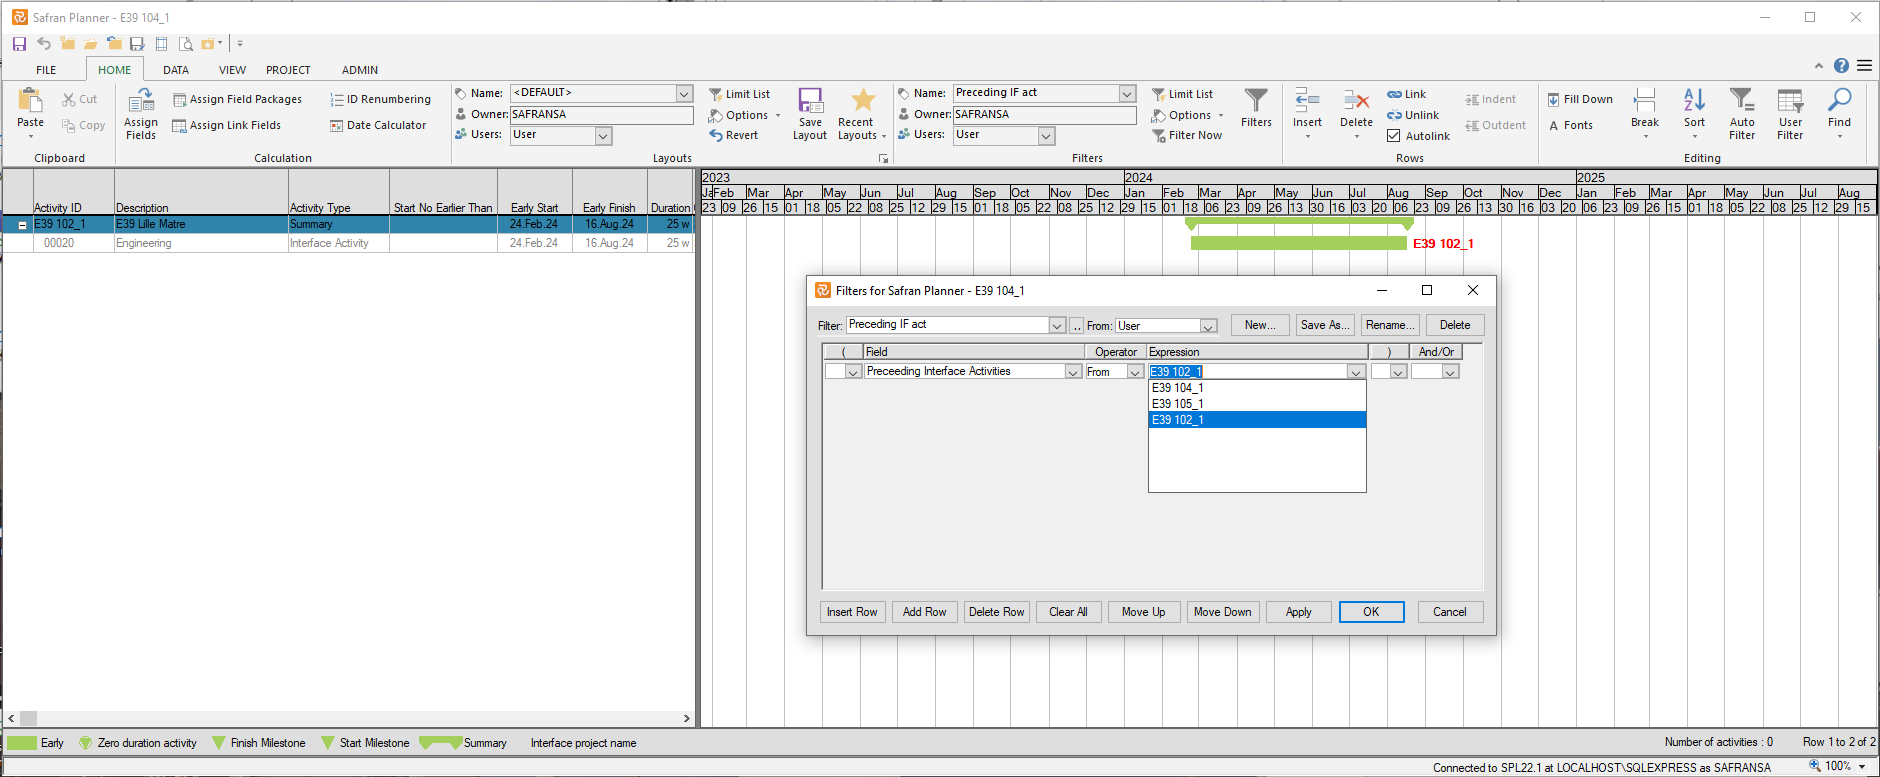Click Apply button in Filters dialog
The image size is (1880, 777).
1298,612
